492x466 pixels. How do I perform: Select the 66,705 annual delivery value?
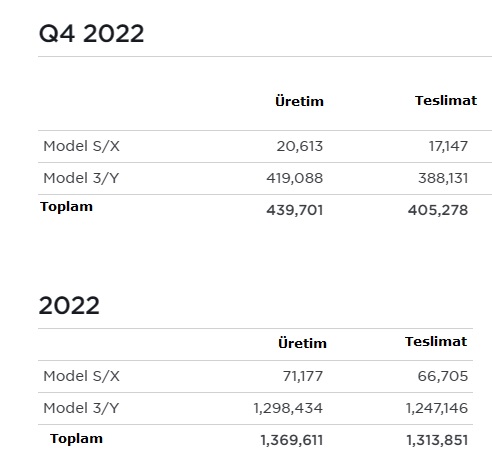click(x=443, y=376)
